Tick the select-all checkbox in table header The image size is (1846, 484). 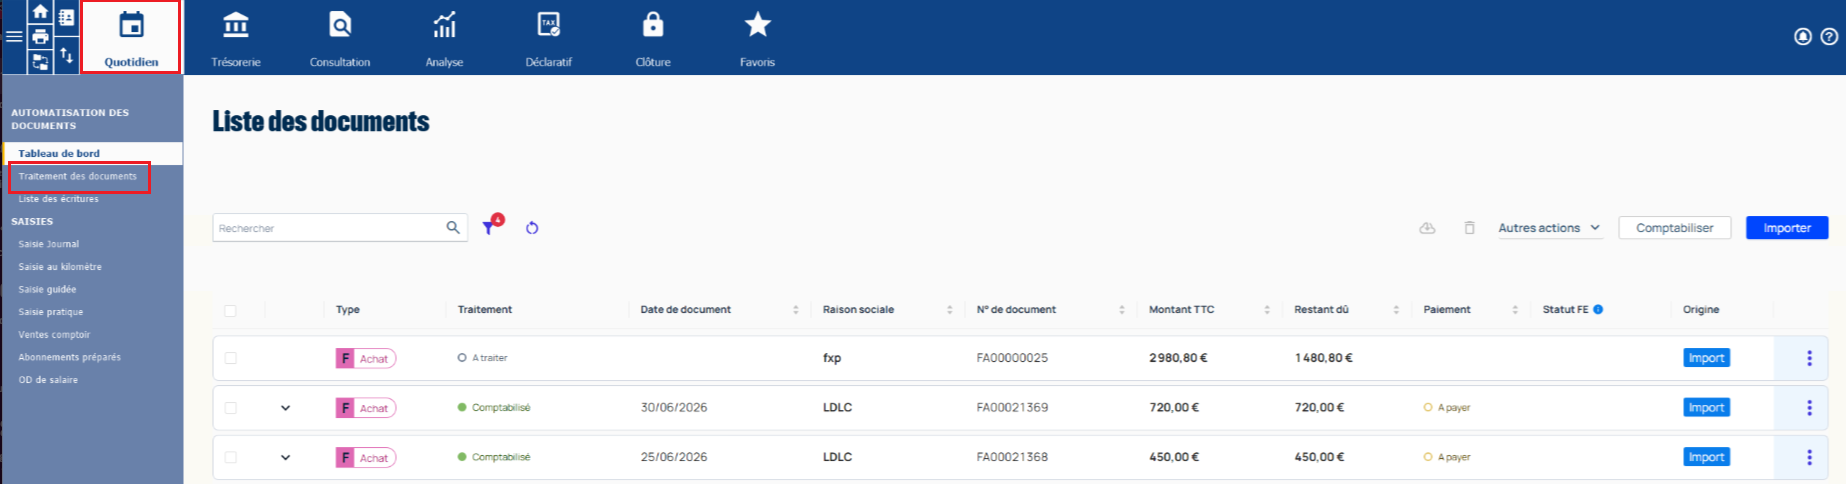231,311
